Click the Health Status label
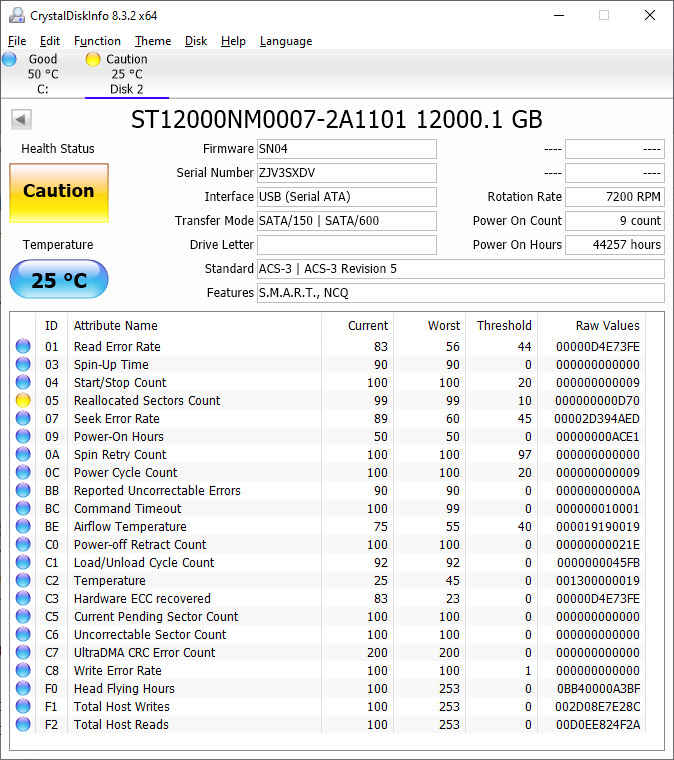This screenshot has width=674, height=760. pos(58,149)
